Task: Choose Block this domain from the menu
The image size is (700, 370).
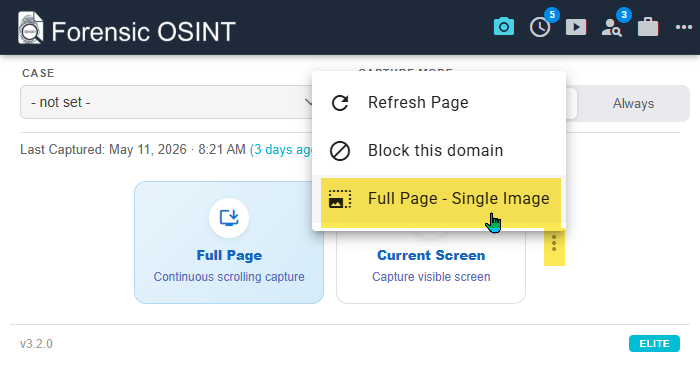Action: pyautogui.click(x=439, y=151)
